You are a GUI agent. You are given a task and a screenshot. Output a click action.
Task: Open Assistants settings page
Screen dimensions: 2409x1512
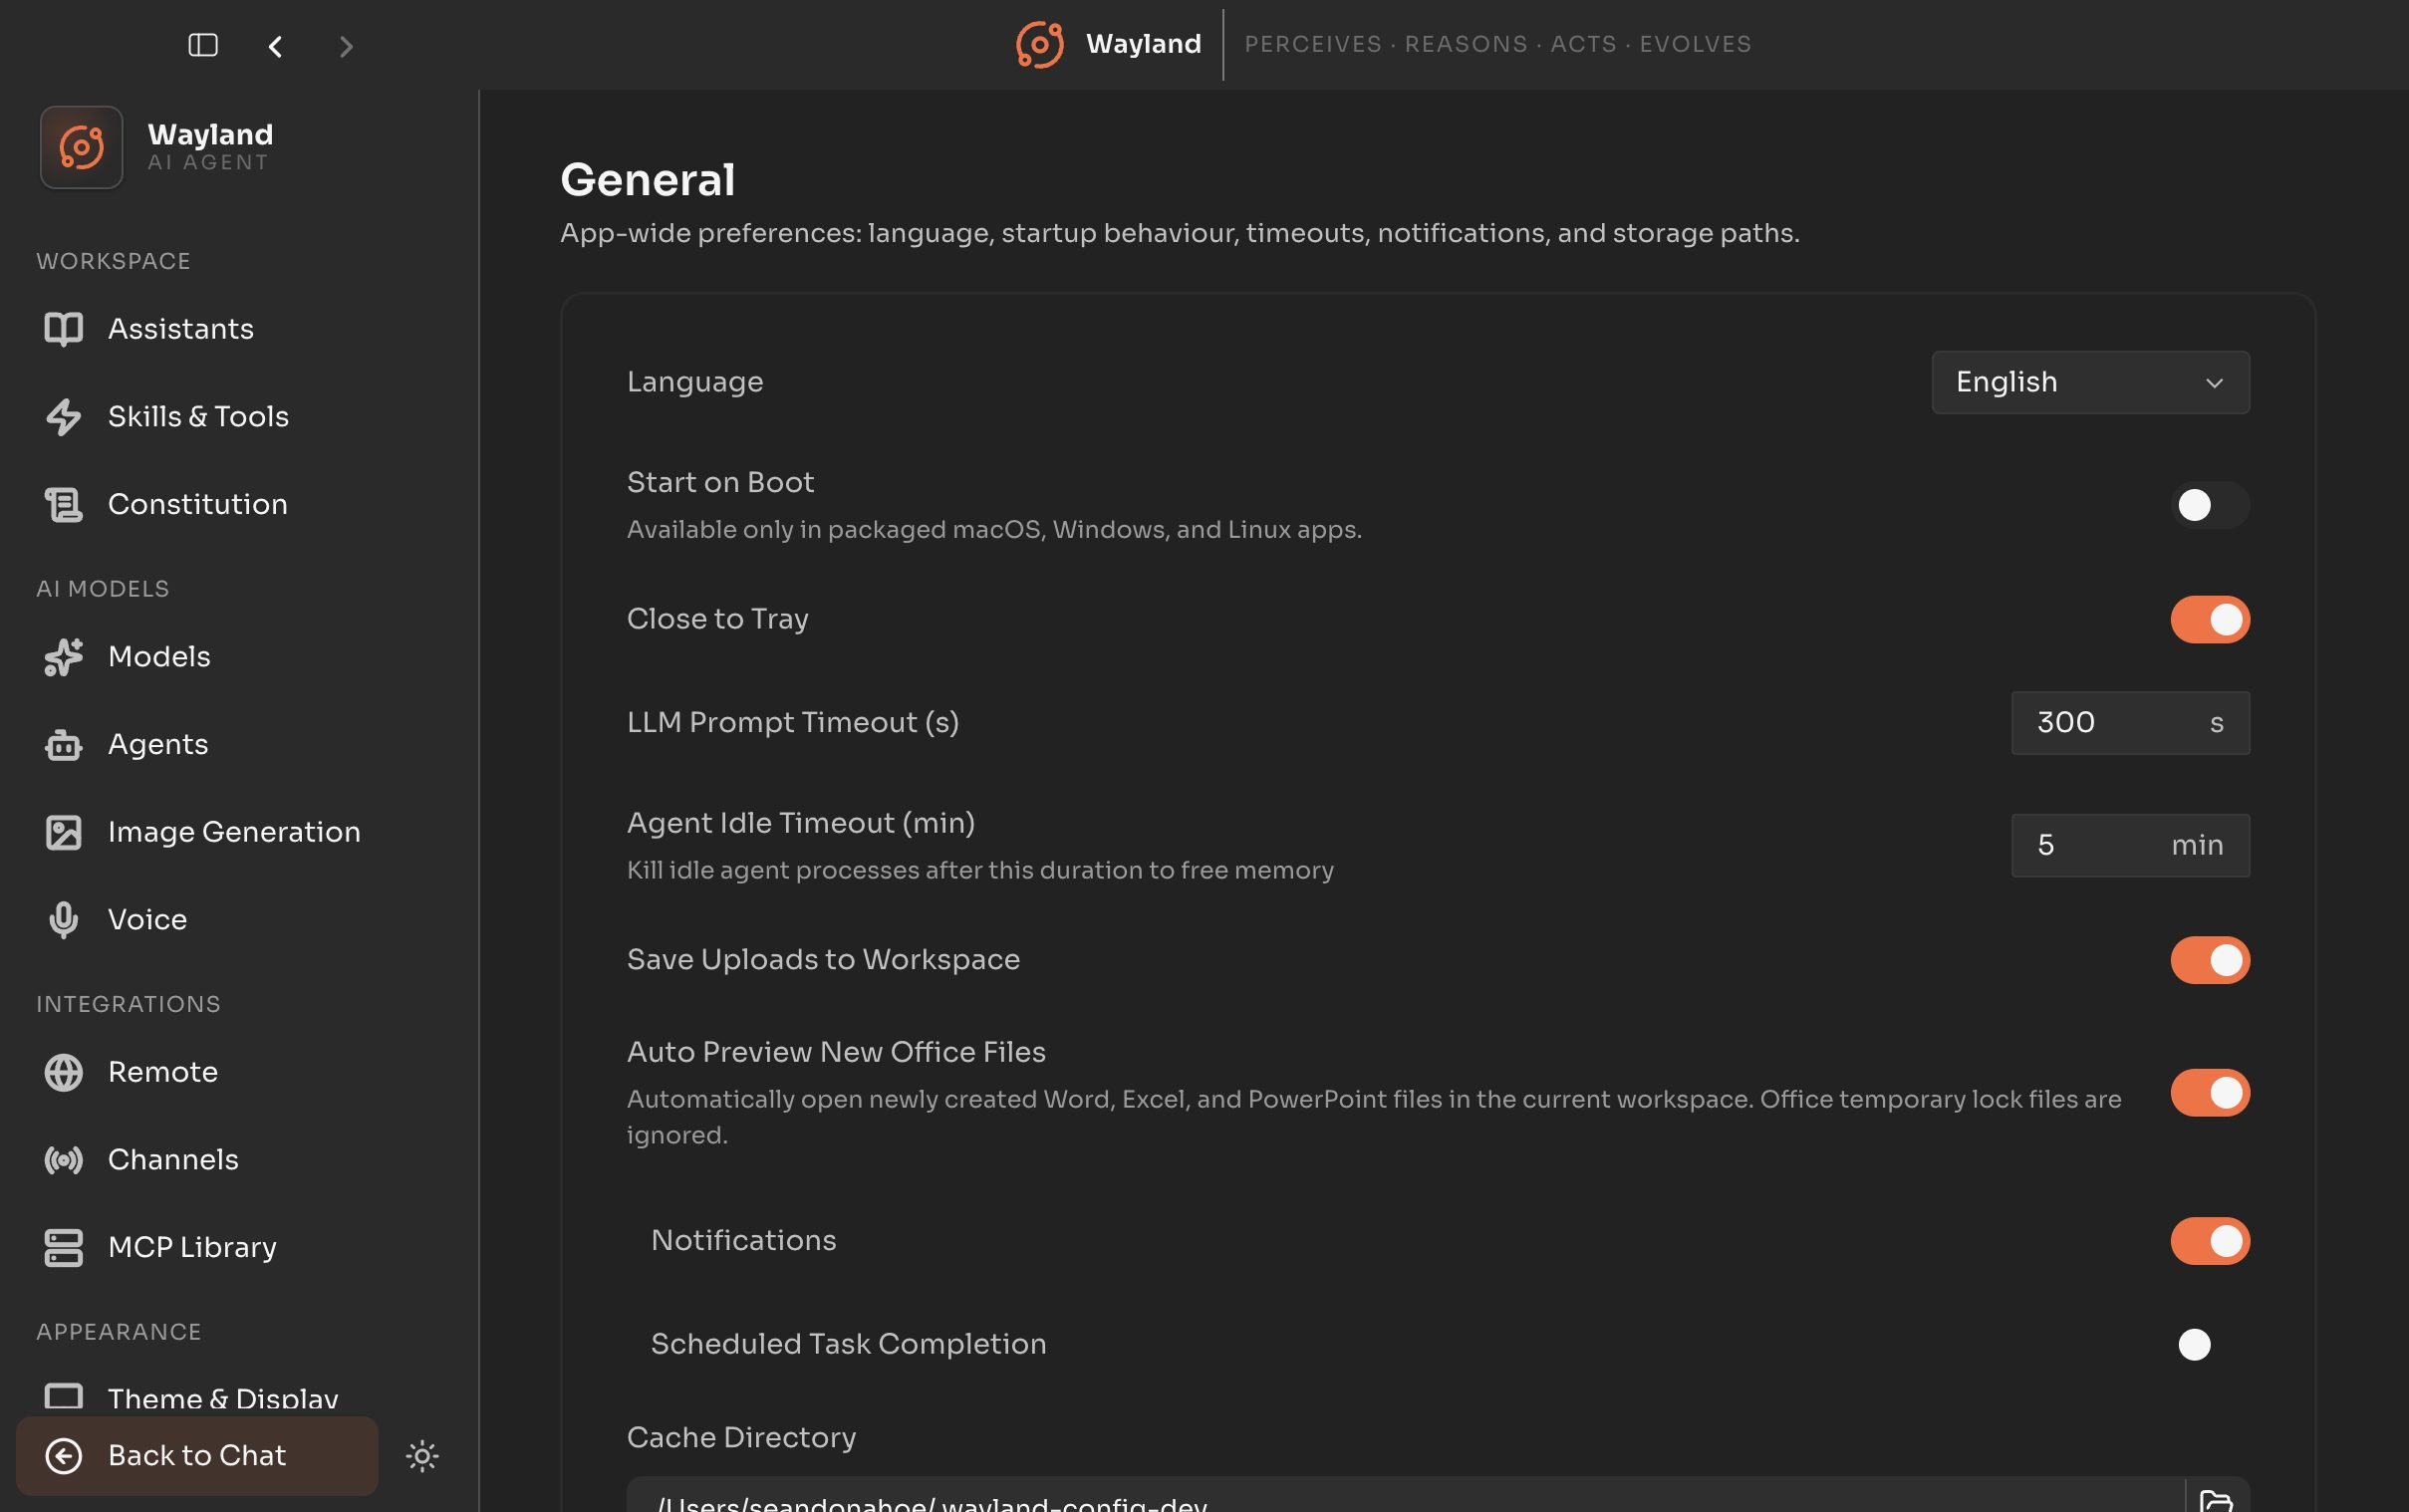[198, 329]
